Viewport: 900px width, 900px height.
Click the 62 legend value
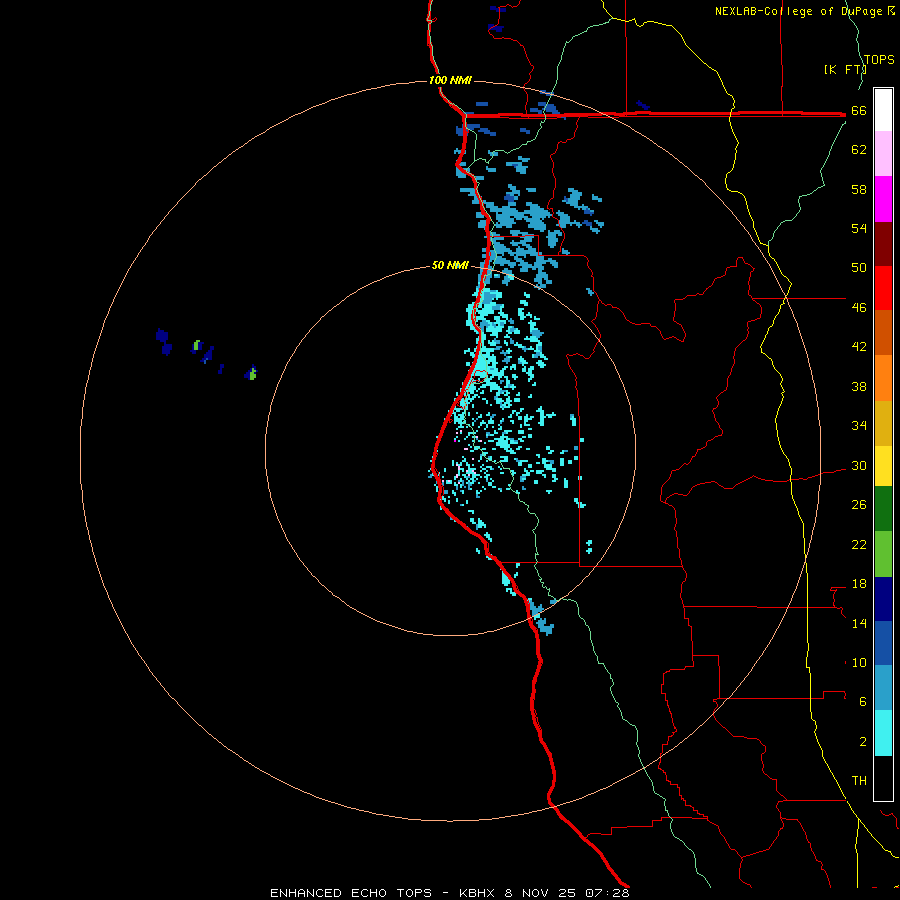point(859,150)
